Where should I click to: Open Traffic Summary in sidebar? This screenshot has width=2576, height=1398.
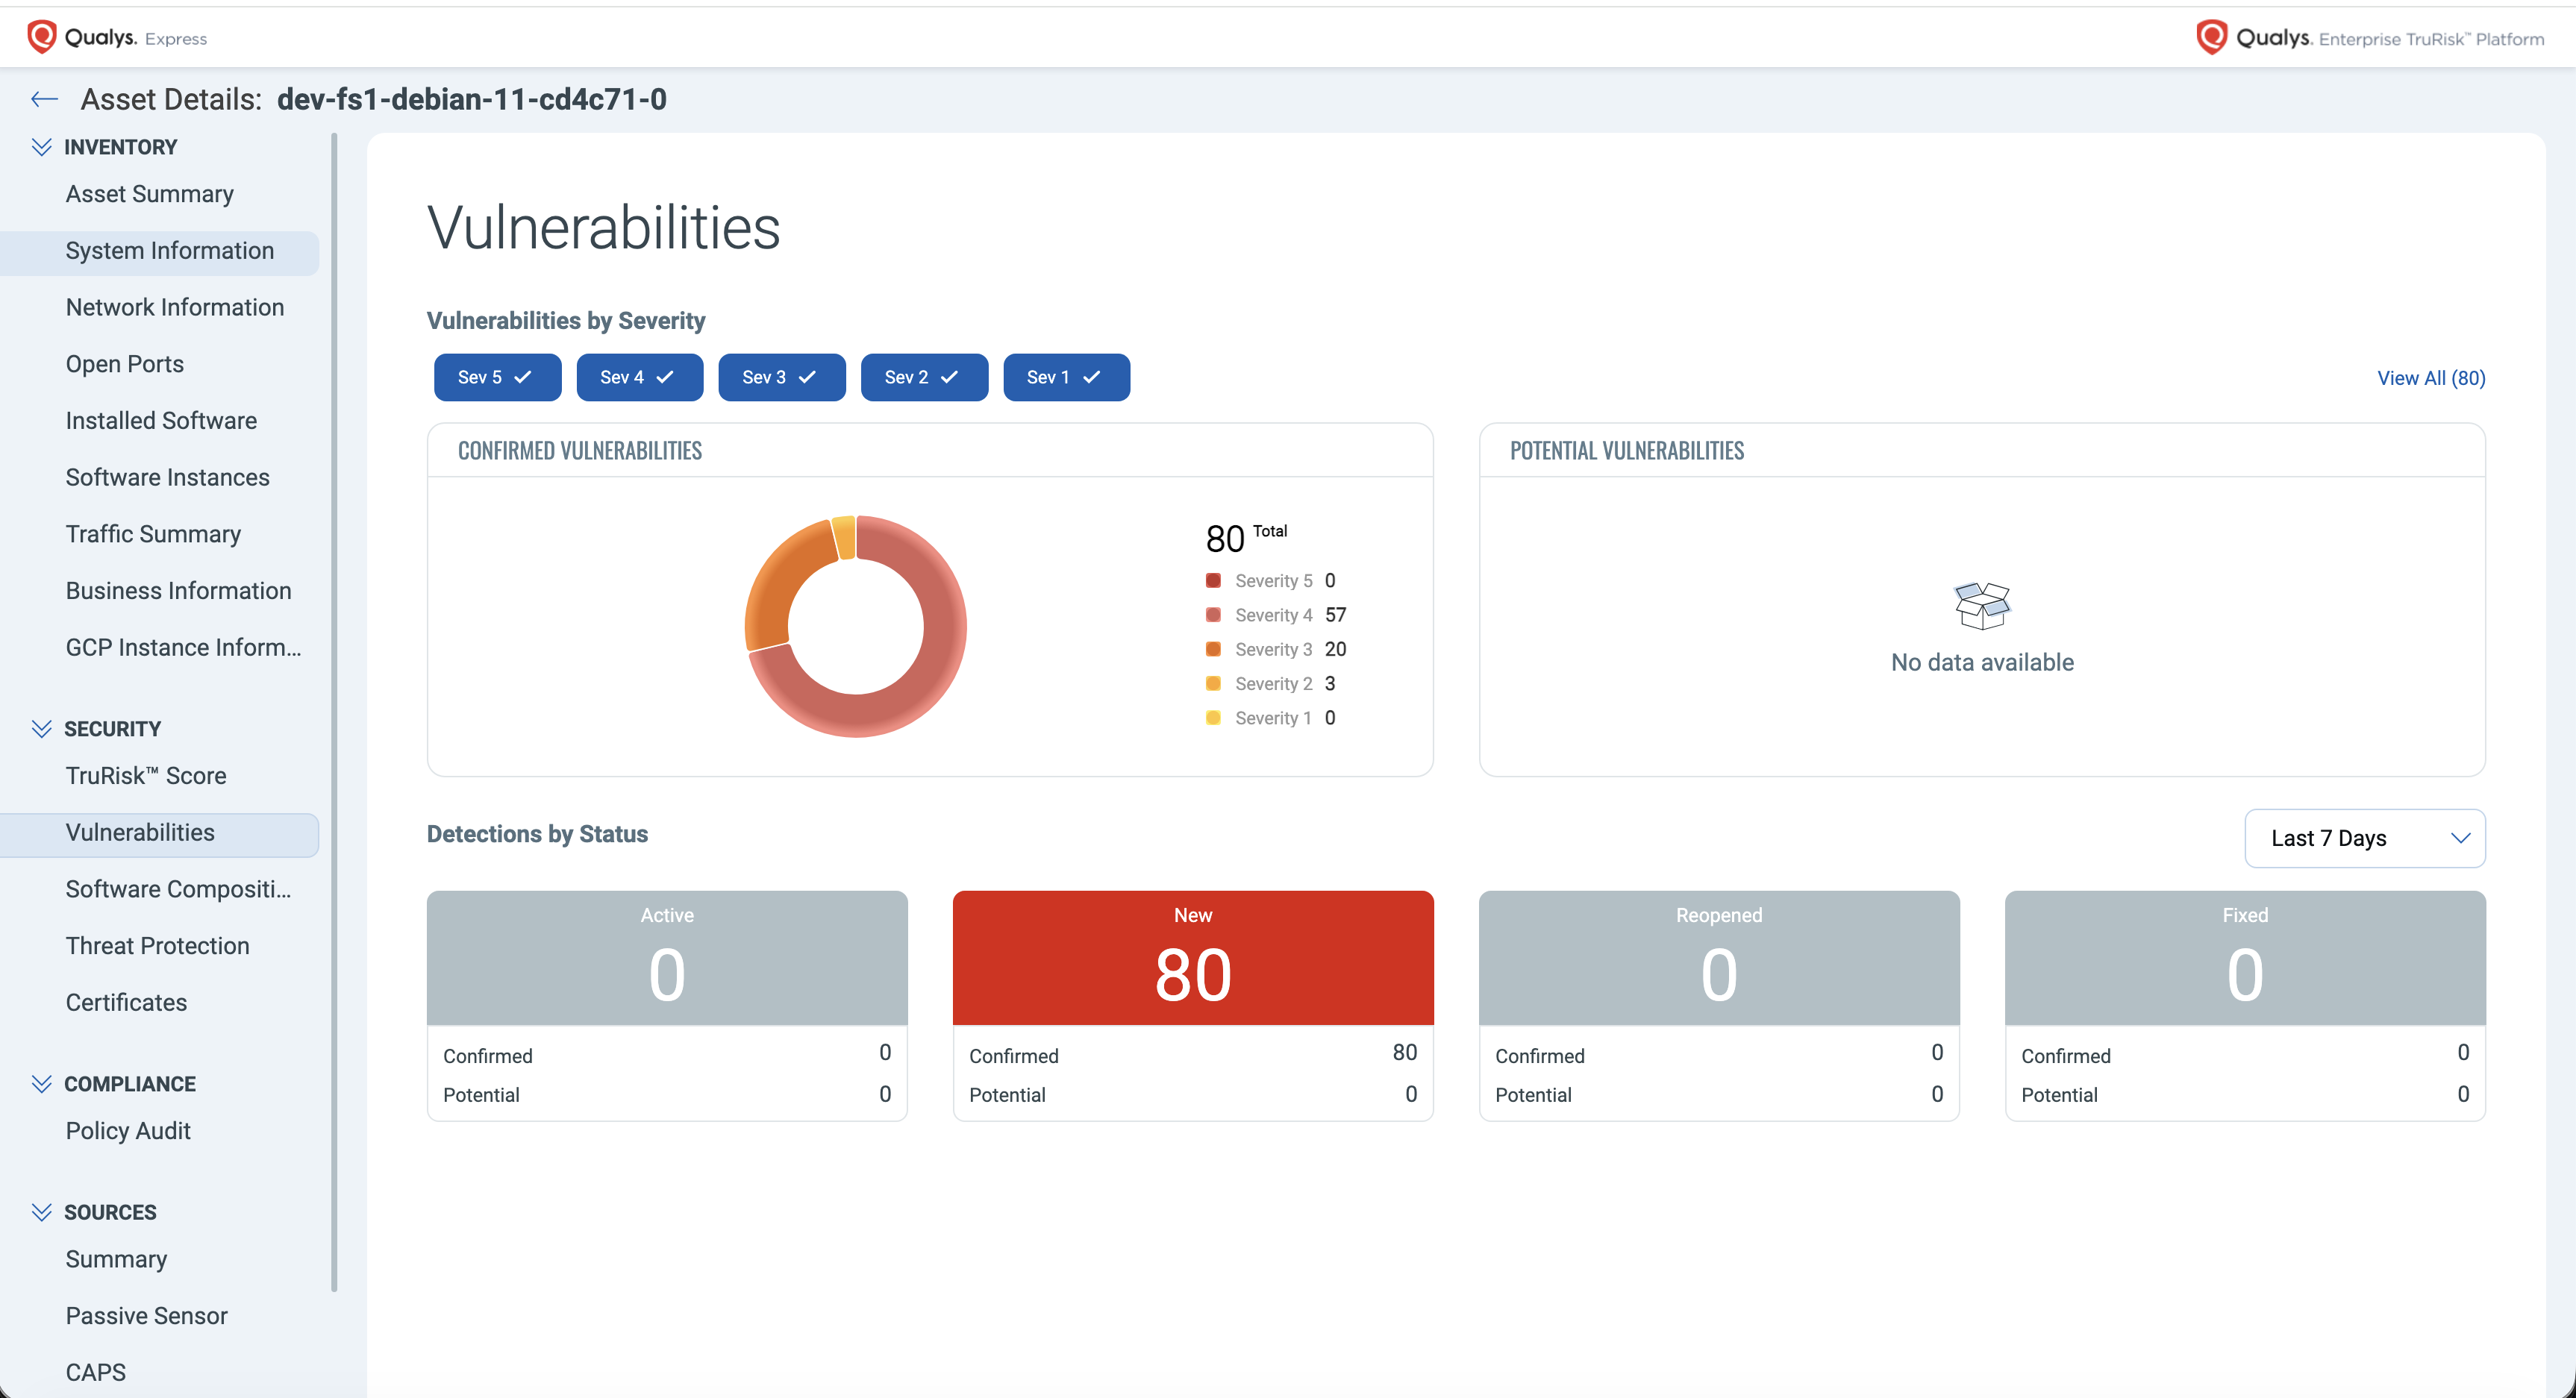tap(153, 534)
